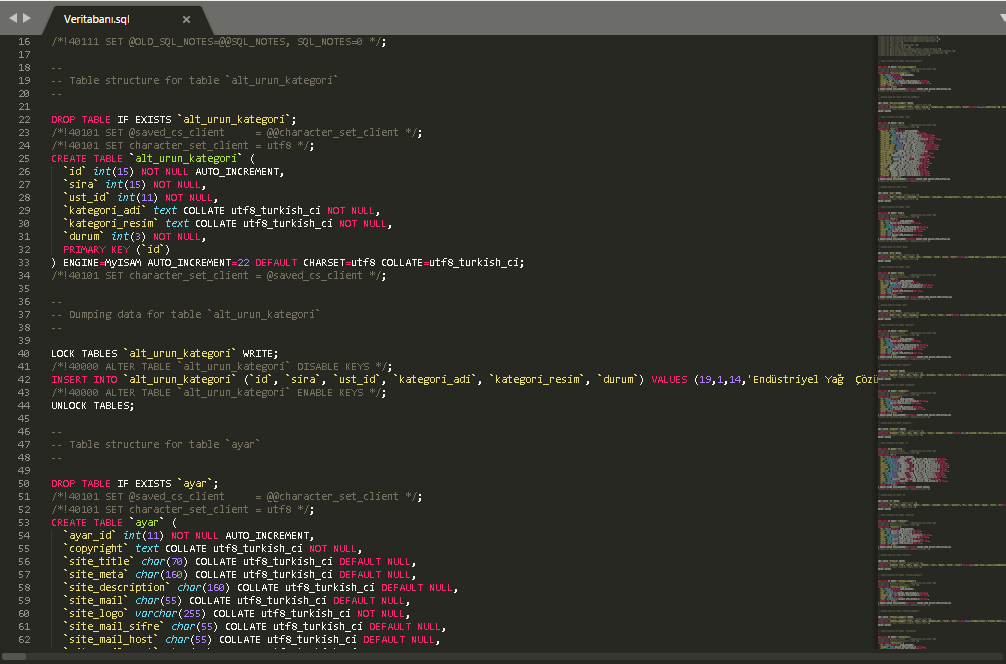Screen dimensions: 1006x664
Task: Close the Veritabanı.sql tab
Action: 186,19
